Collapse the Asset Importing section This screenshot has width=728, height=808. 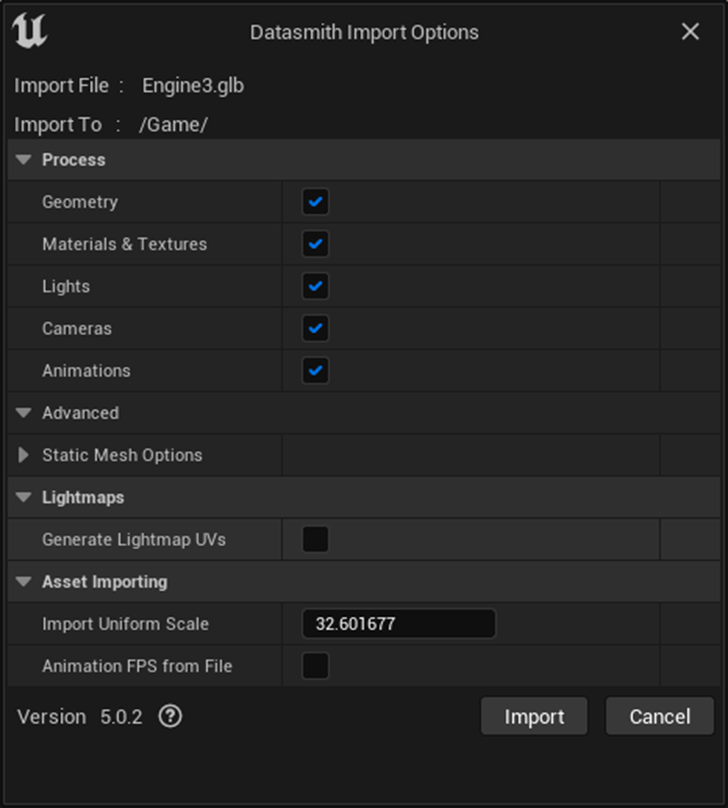[24, 582]
